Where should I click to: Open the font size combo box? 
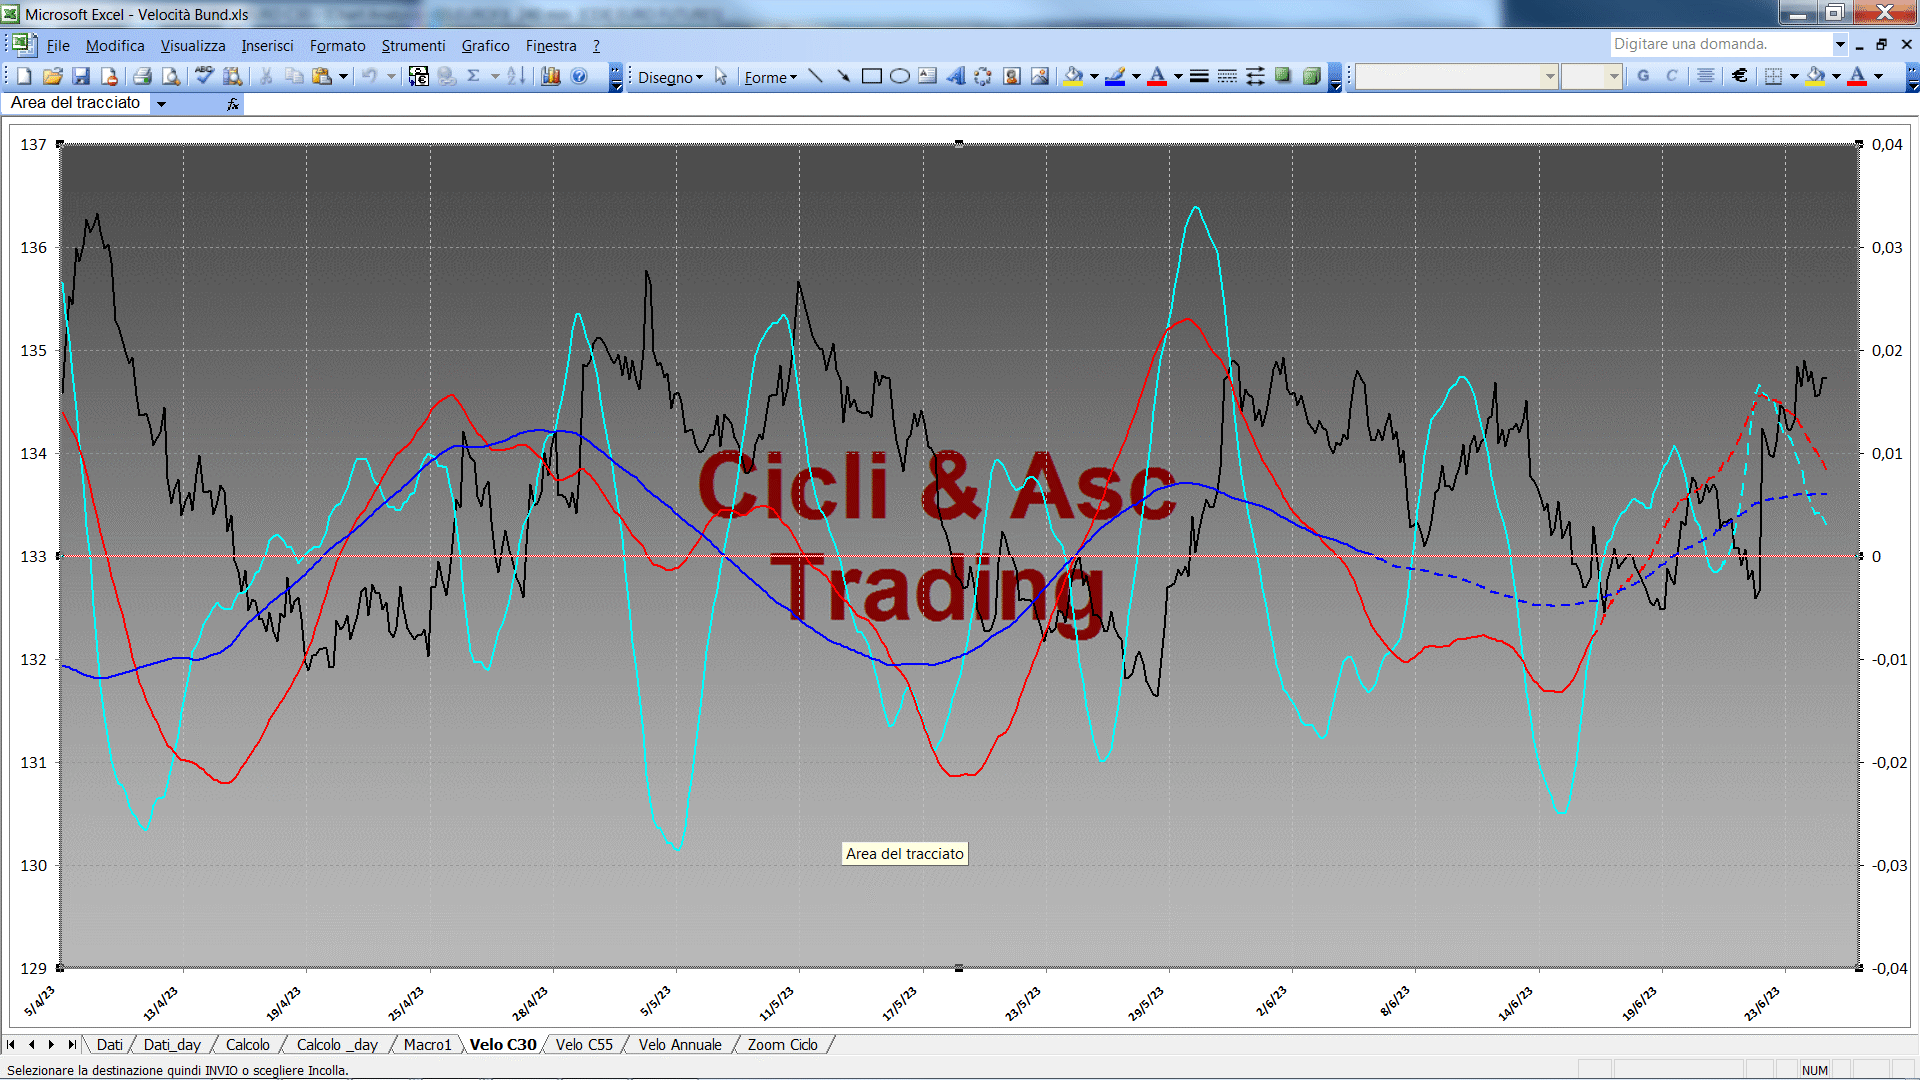(x=1591, y=76)
